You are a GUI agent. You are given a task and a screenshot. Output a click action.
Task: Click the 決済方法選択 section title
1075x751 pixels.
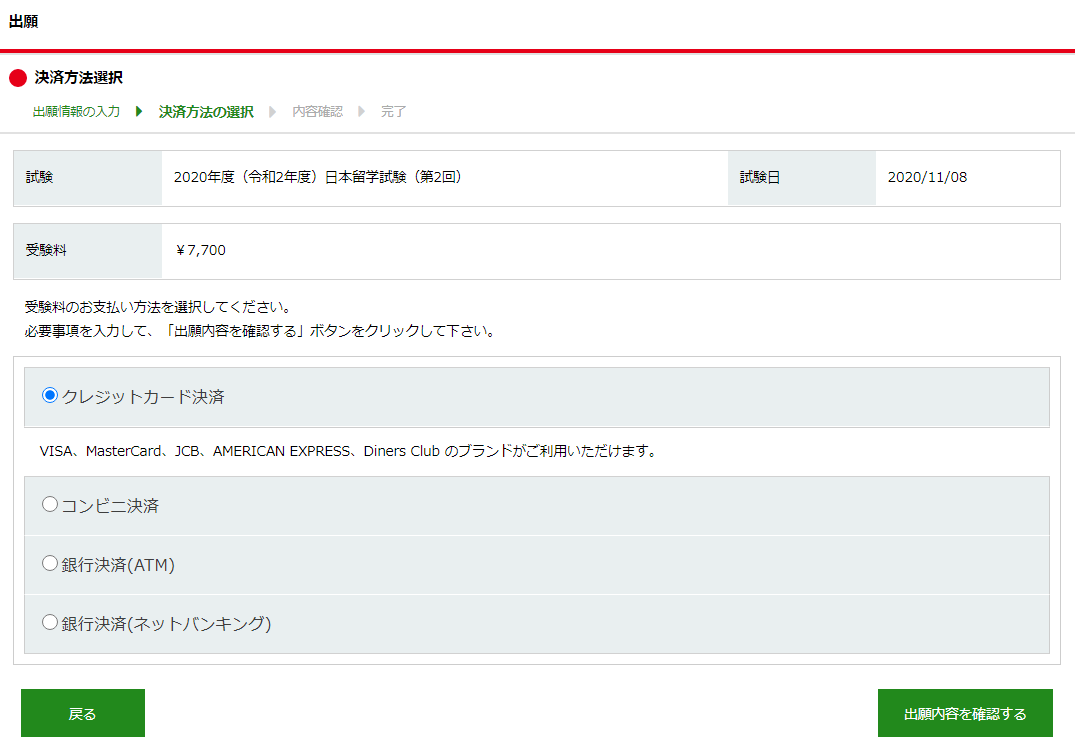click(79, 78)
